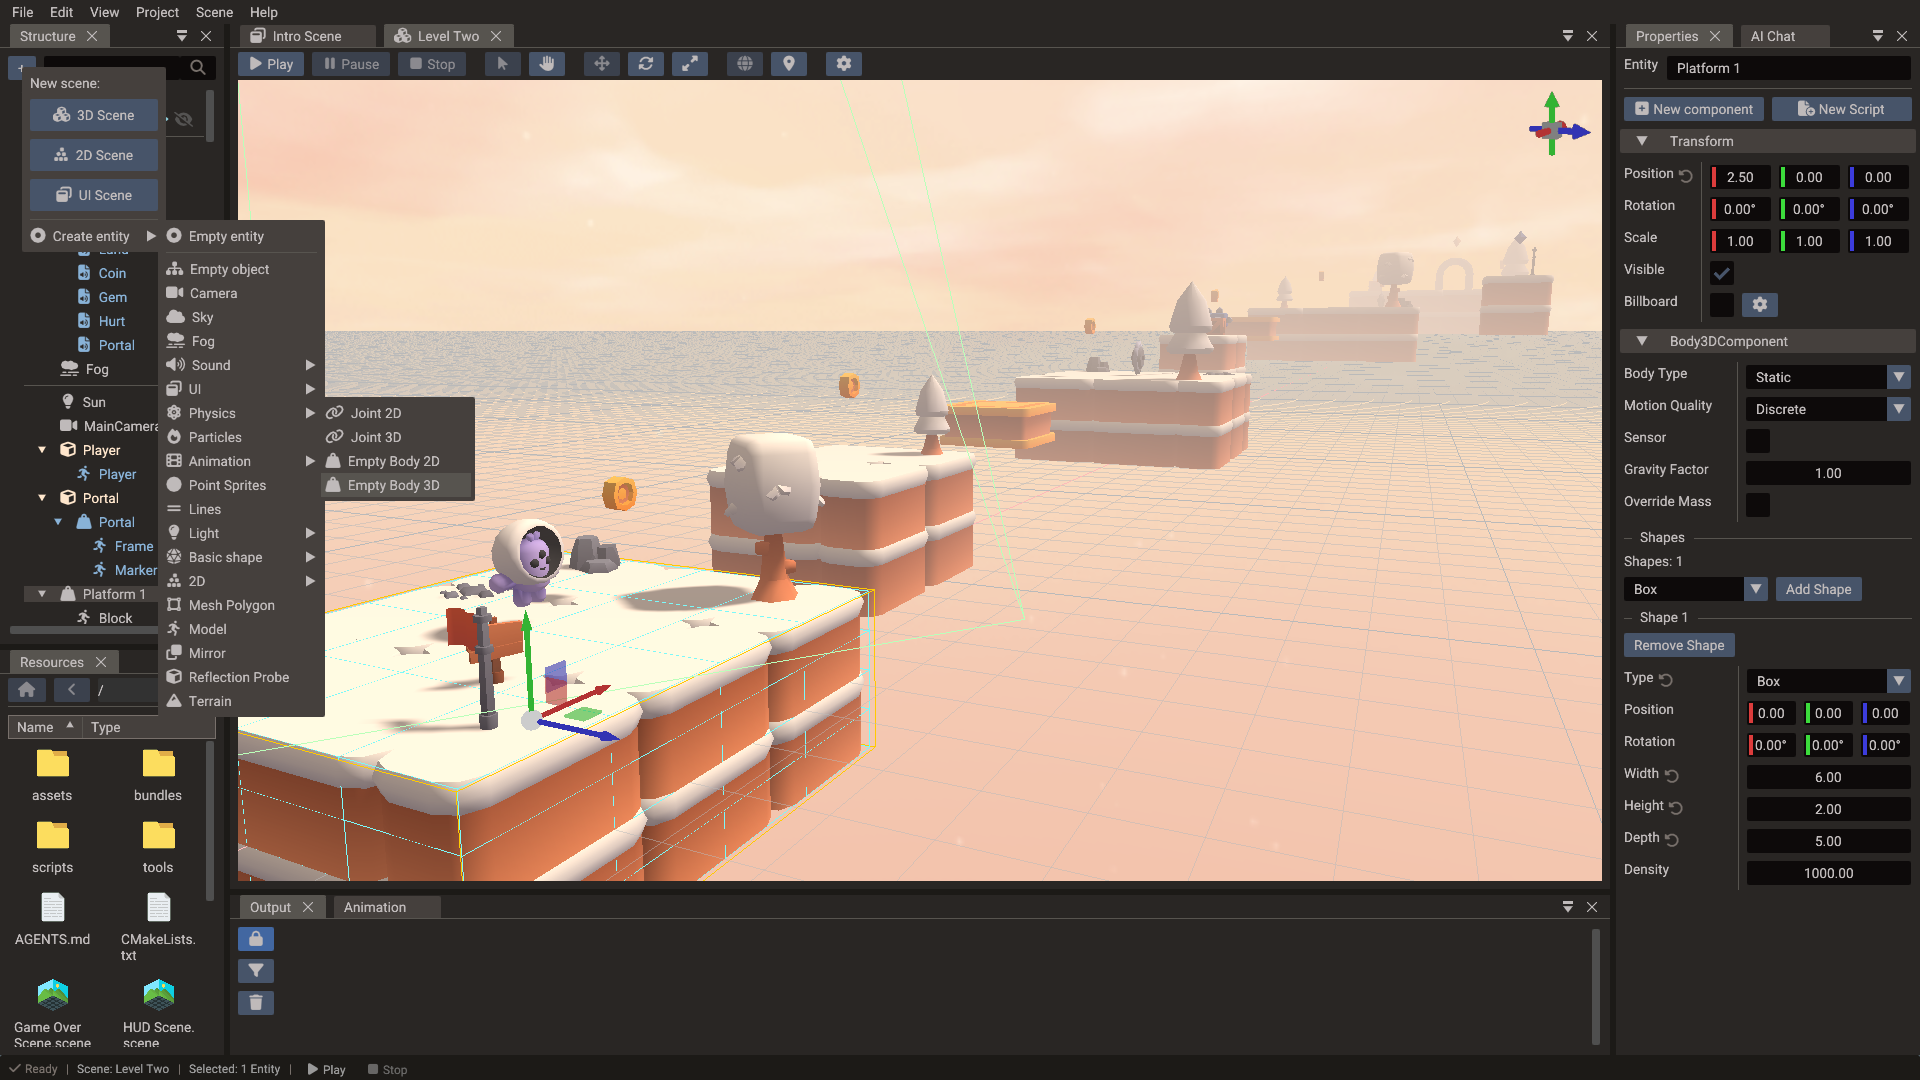The image size is (1920, 1080).
Task: Click the Remove Shape button
Action: [1679, 645]
